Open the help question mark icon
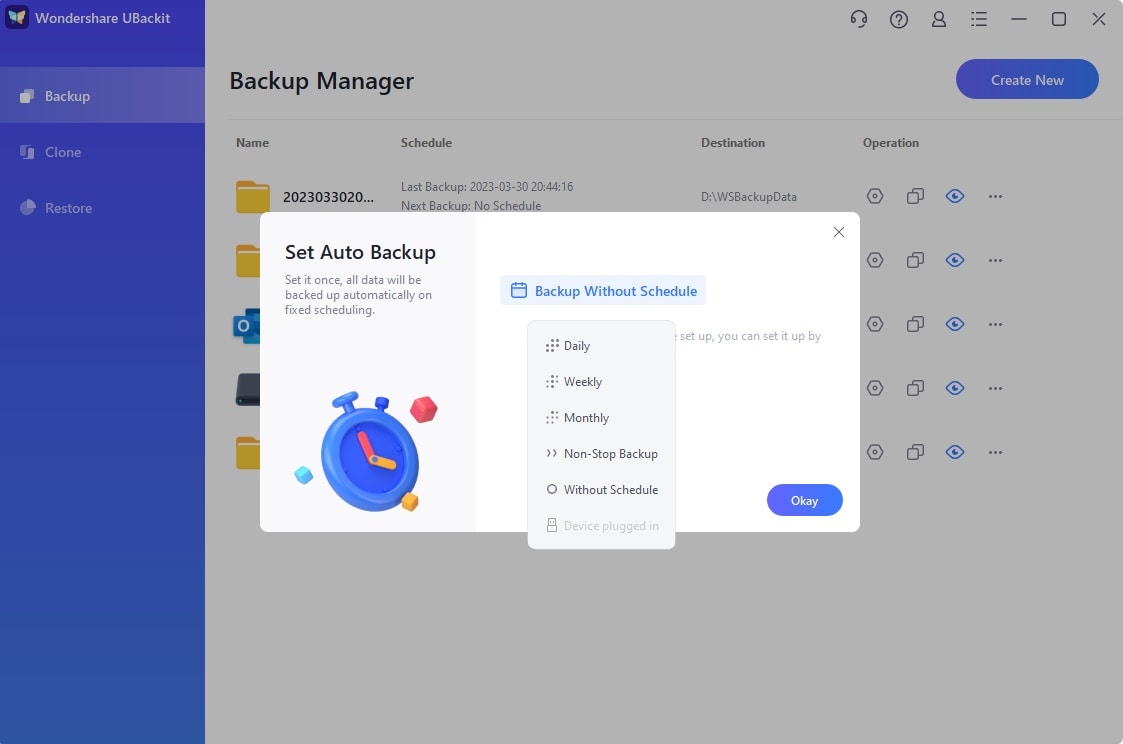 click(x=899, y=19)
